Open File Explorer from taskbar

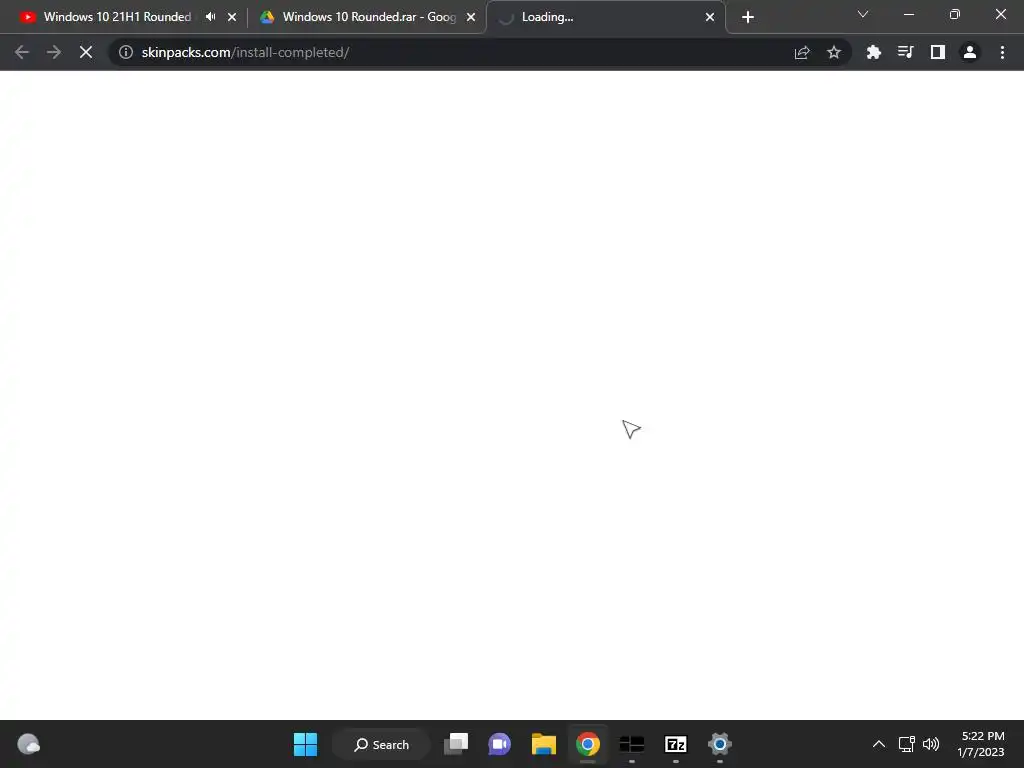(543, 744)
